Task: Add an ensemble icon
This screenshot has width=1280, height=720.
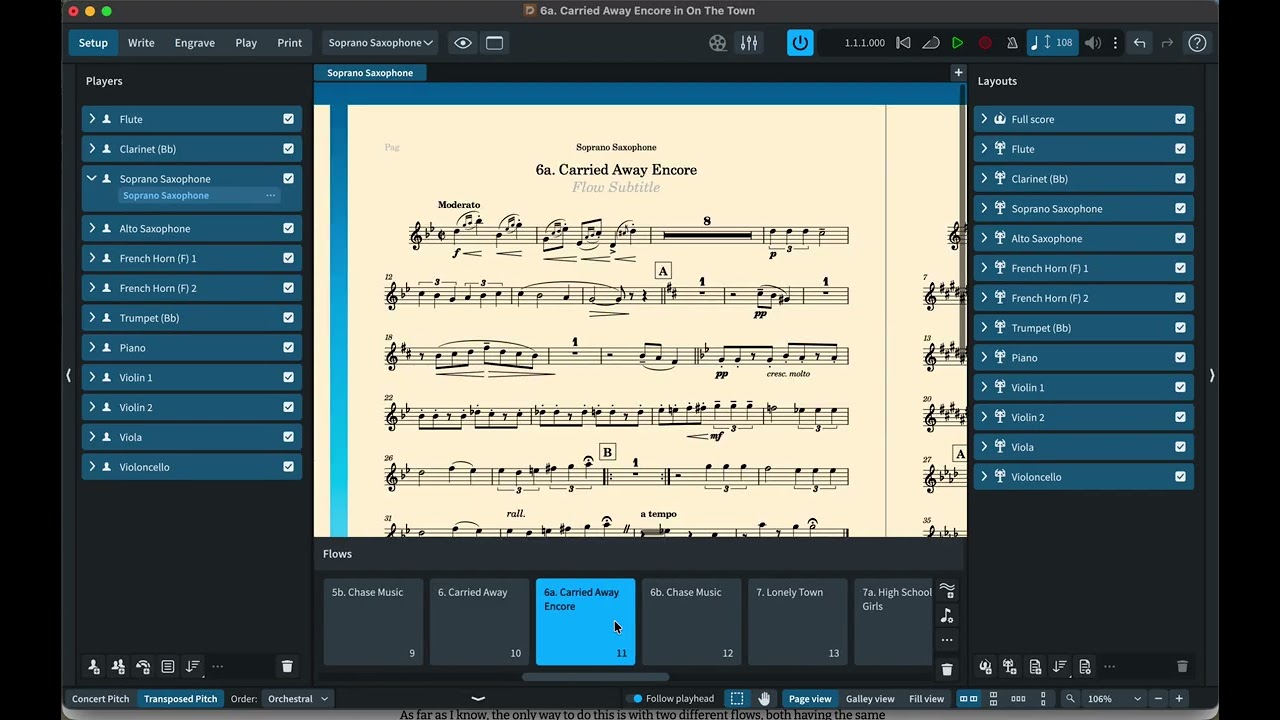Action: 143,667
